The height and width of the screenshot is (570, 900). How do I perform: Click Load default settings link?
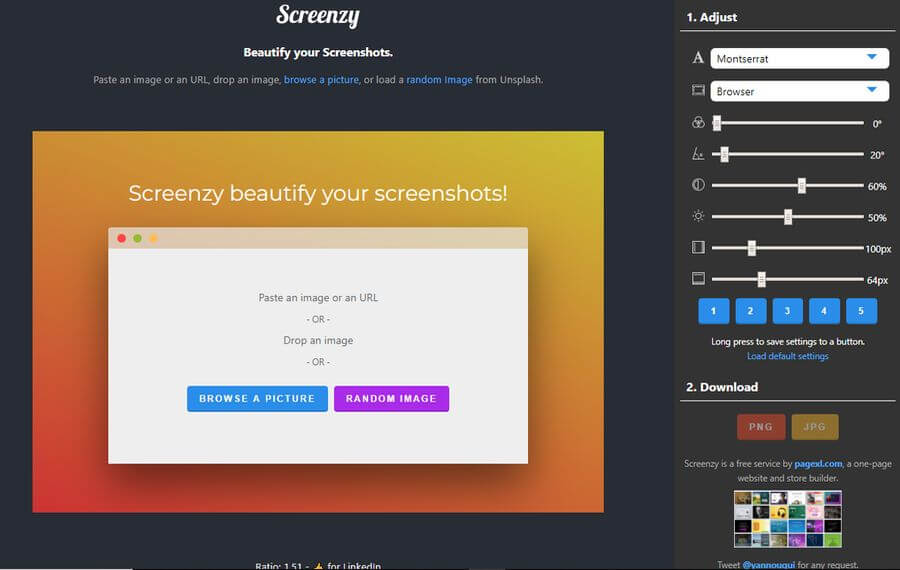(x=788, y=356)
